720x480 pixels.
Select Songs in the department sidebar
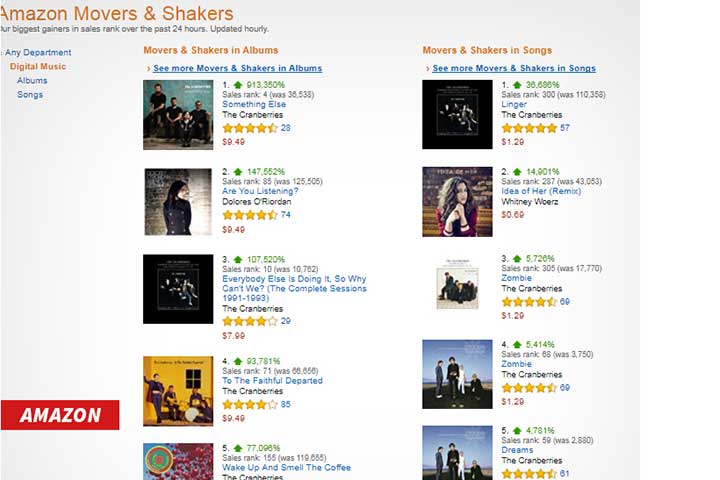click(x=30, y=95)
